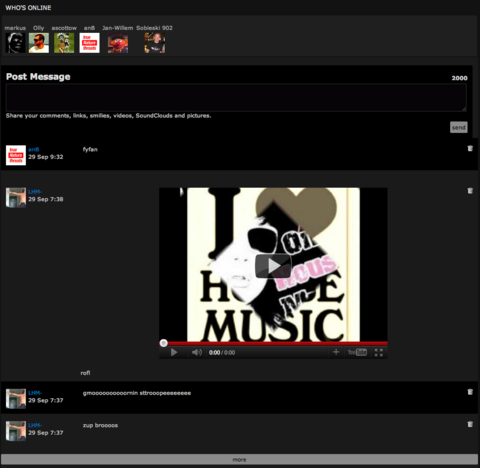Delete the video post from 29 Sep 7:38
Screen dimensions: 480x468
coord(470,191)
